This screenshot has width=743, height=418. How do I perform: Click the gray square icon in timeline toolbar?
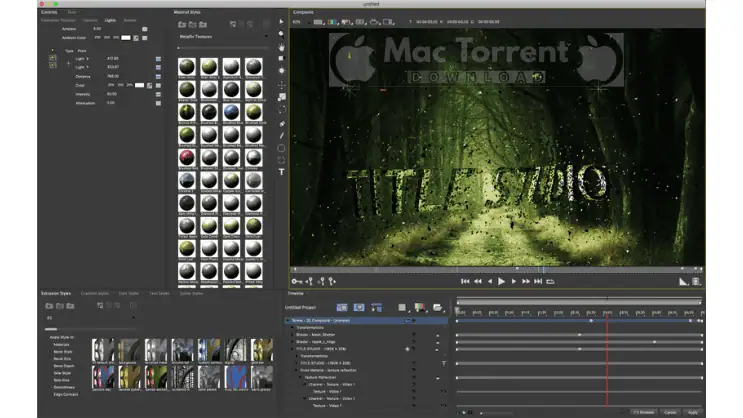coord(402,308)
